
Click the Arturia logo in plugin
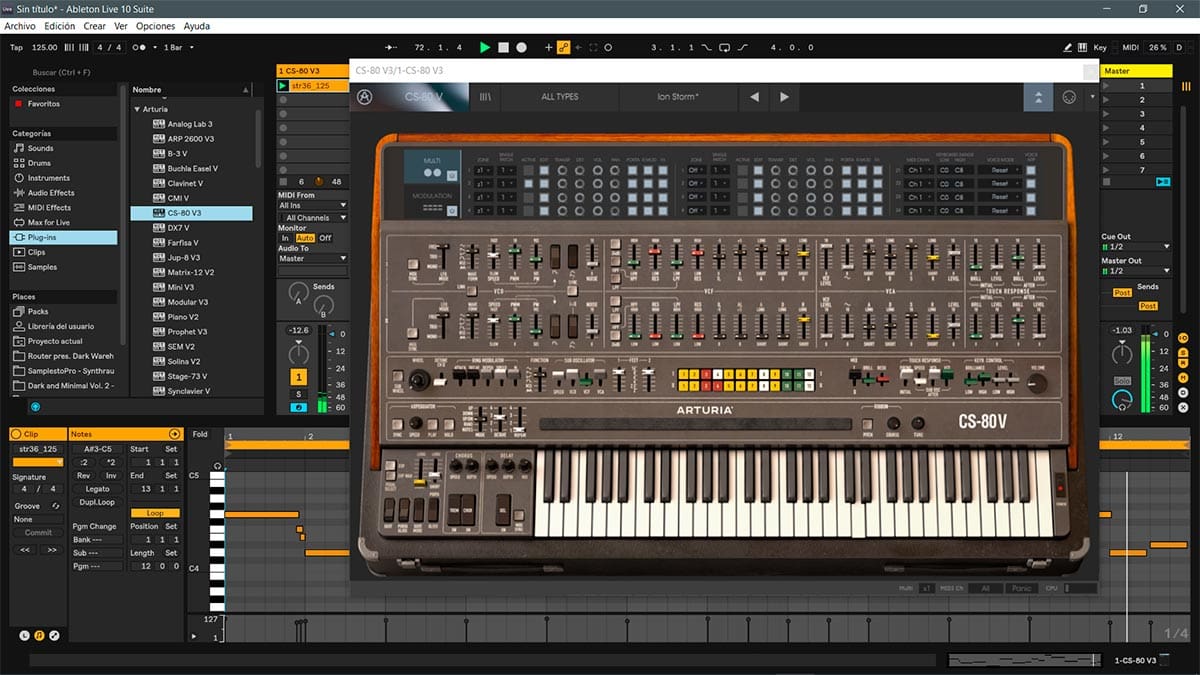[365, 97]
